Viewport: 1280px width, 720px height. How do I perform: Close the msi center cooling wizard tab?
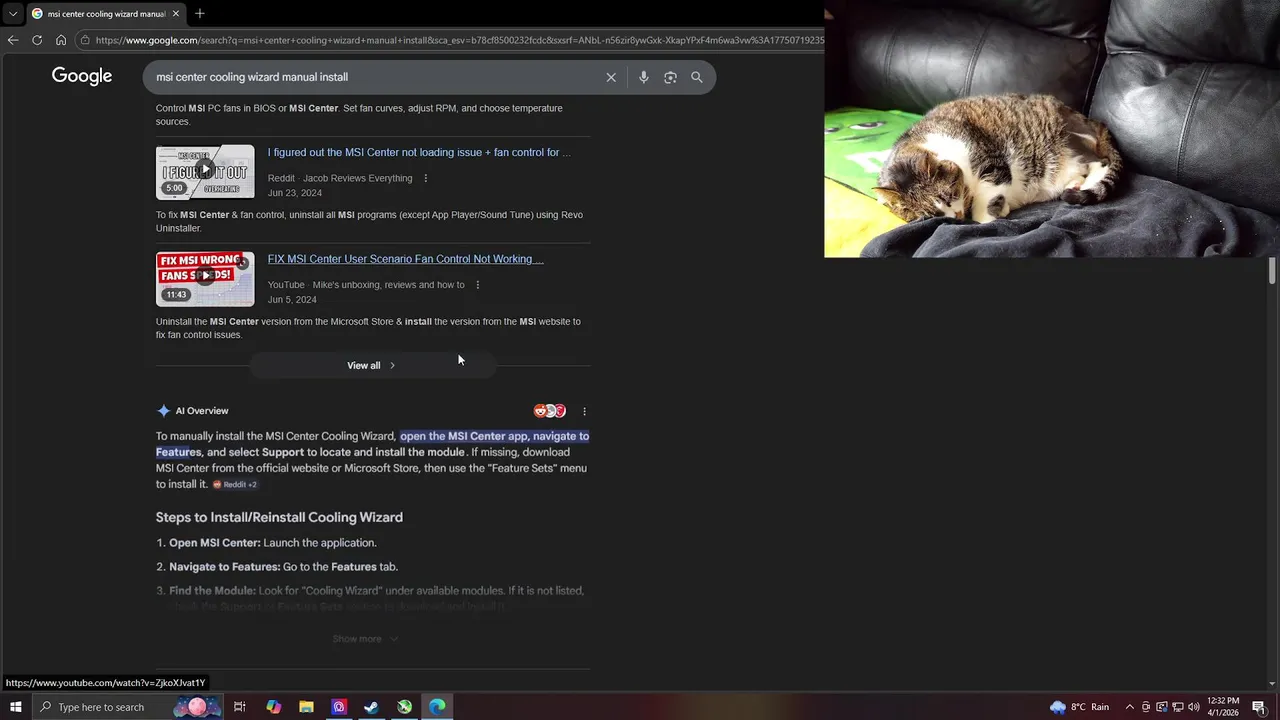pos(176,14)
